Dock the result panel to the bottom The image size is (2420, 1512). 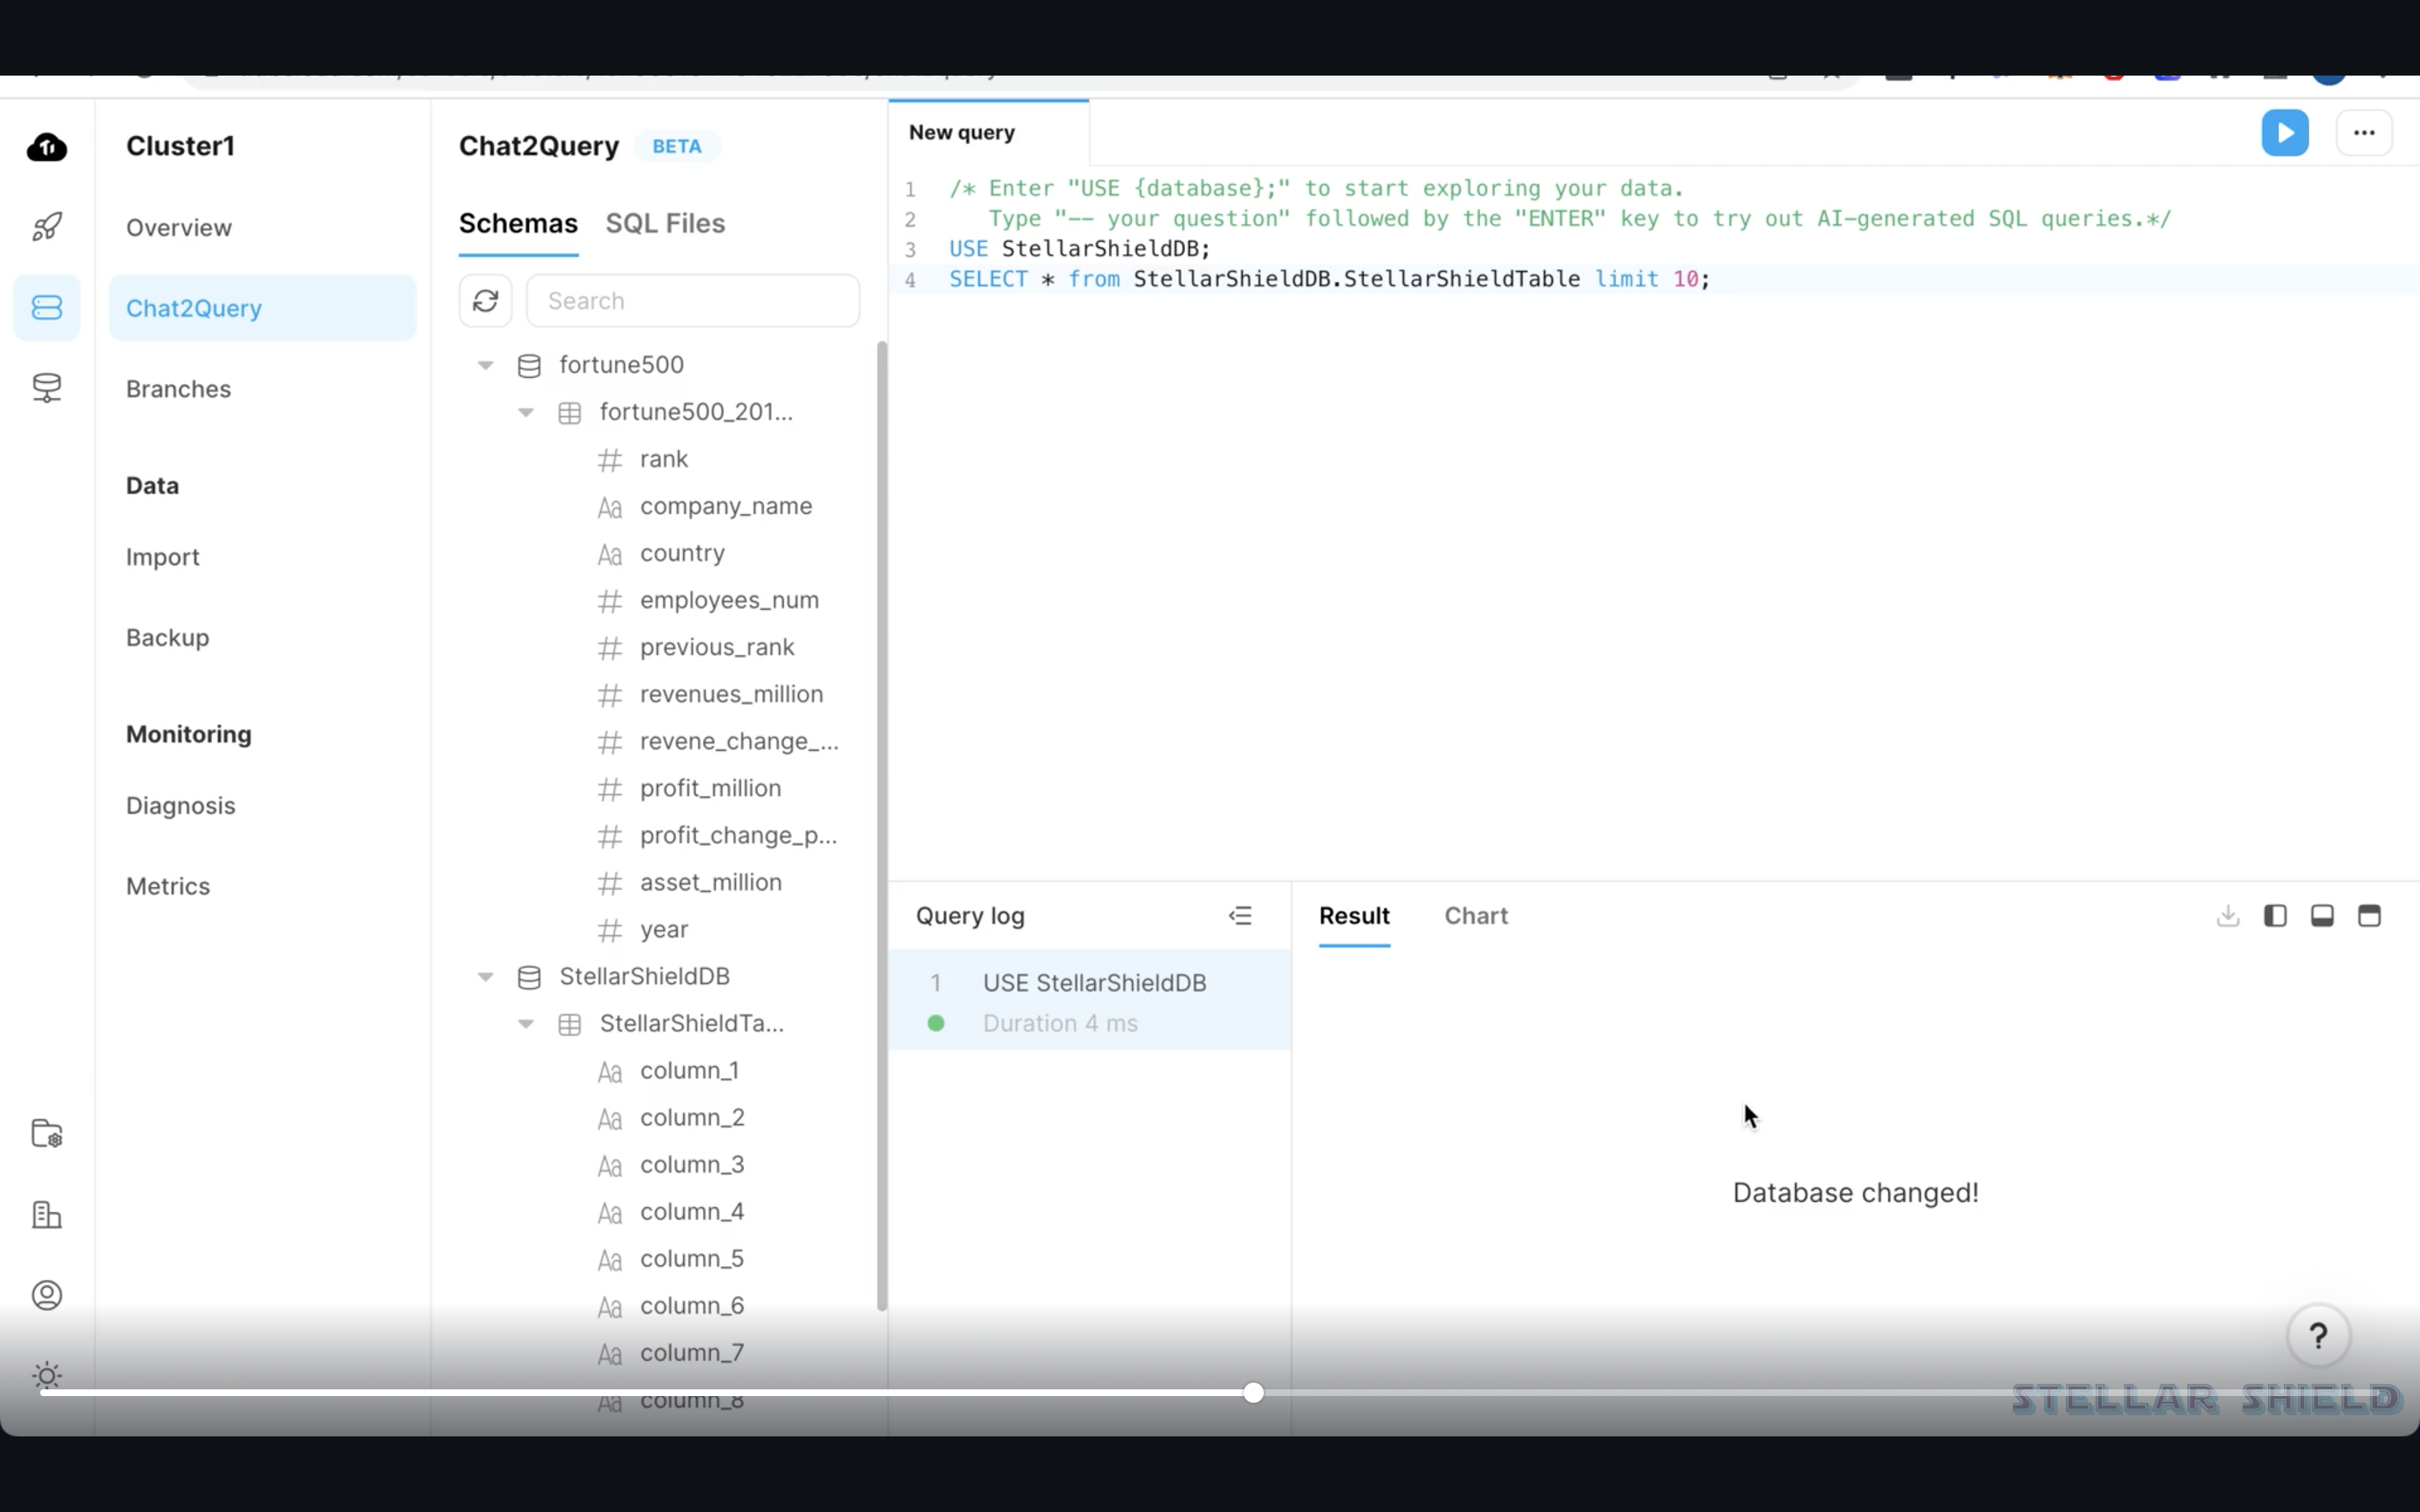coord(2322,916)
